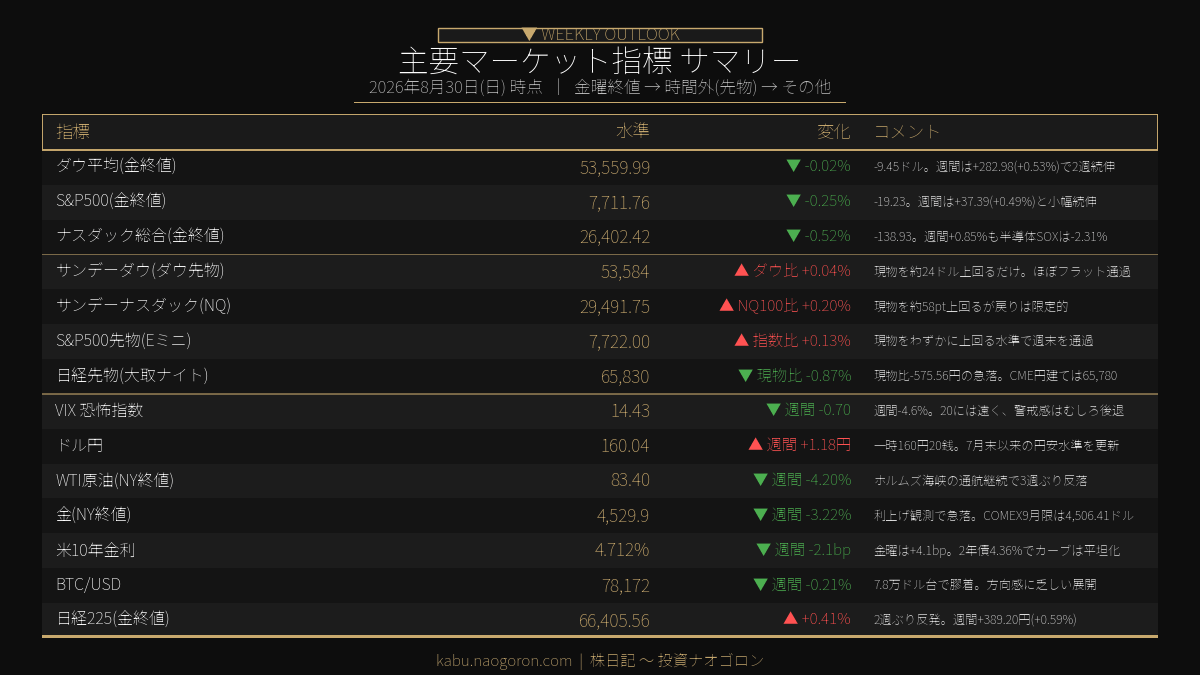Viewport: 1200px width, 675px height.
Task: Click the red up arrow beside 週間 +1.18円
Action: [756, 444]
